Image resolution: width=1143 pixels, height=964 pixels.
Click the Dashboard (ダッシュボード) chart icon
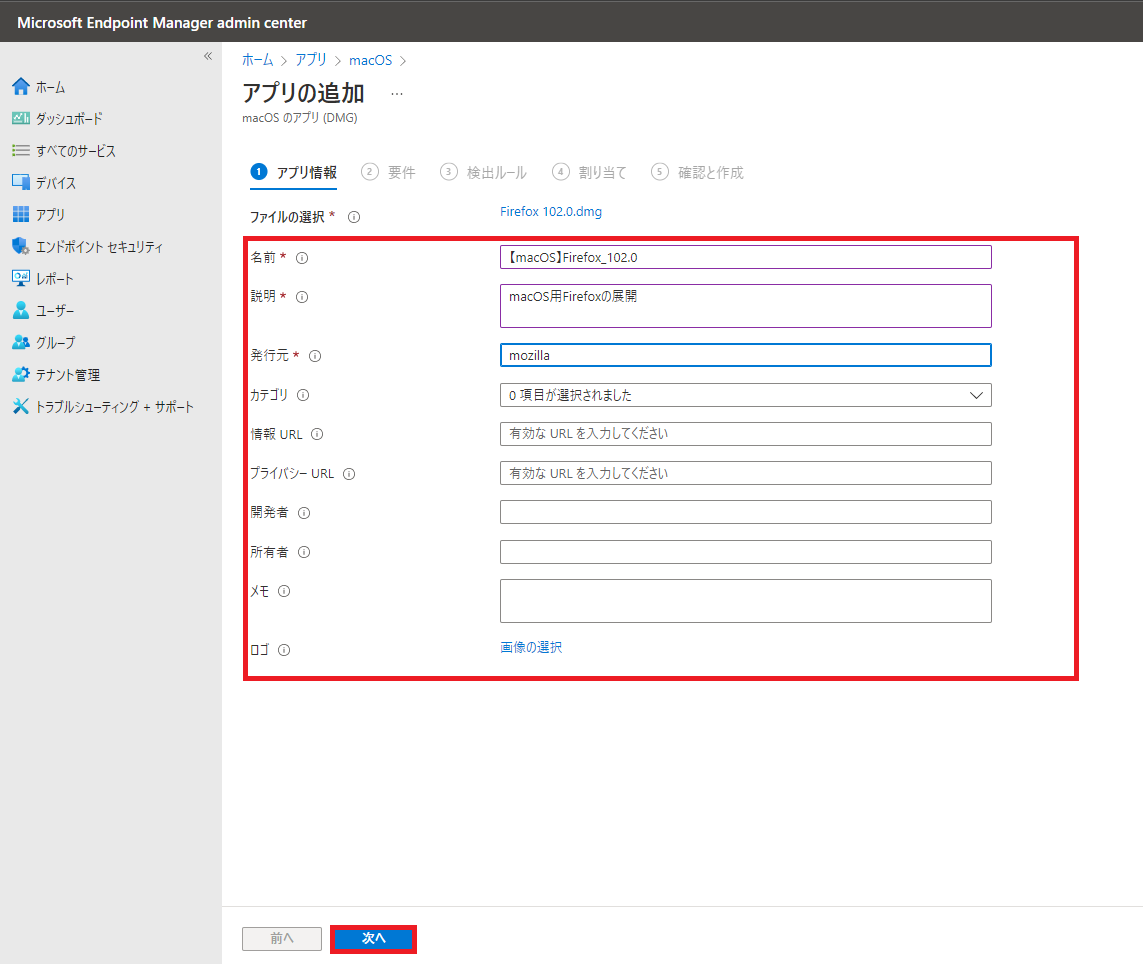[x=21, y=118]
